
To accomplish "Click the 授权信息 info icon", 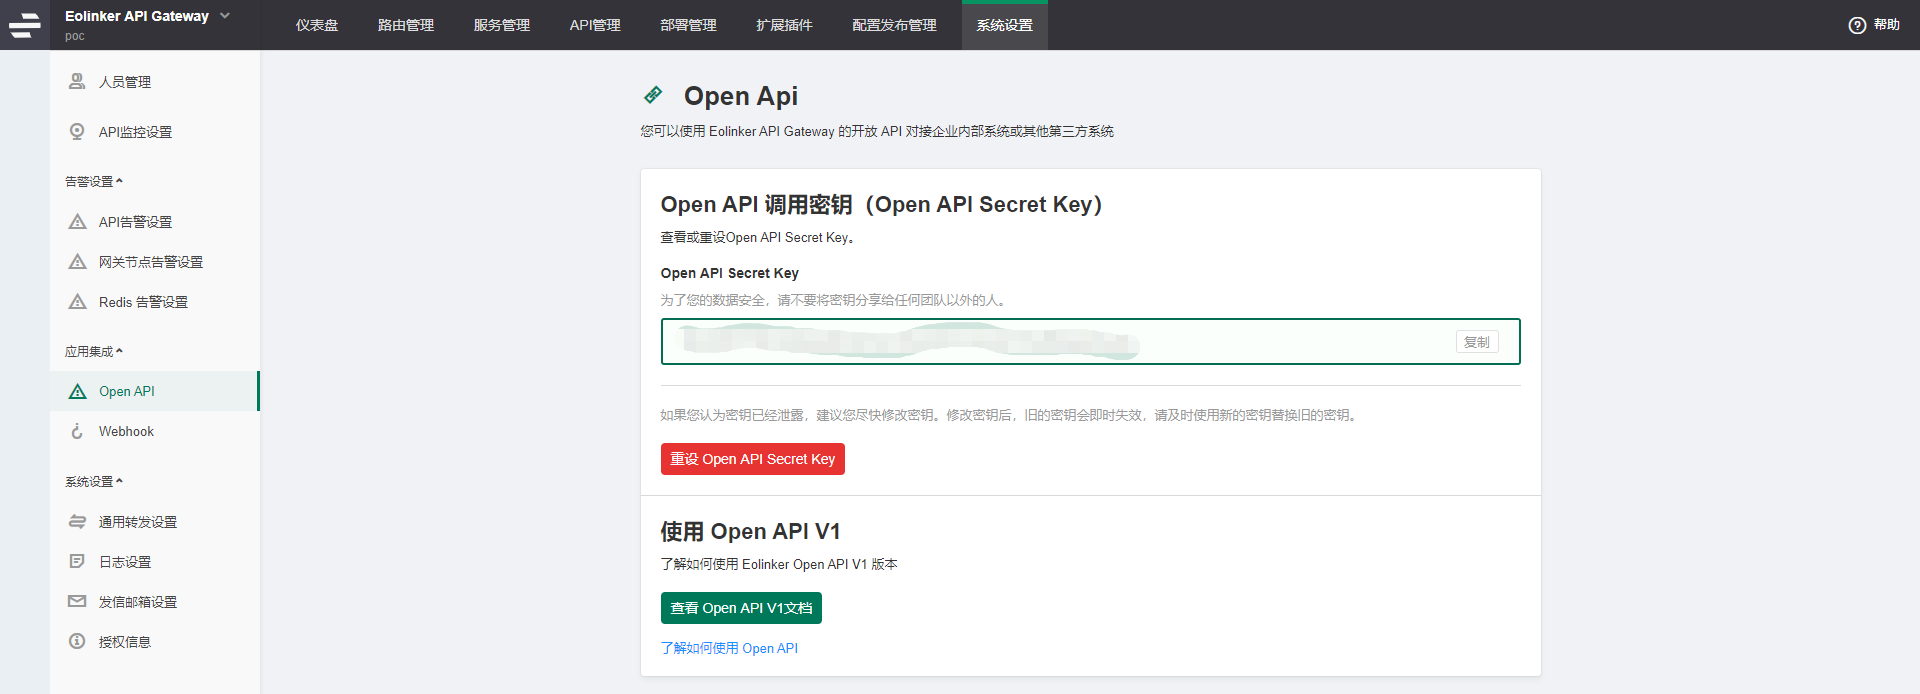I will coord(77,641).
